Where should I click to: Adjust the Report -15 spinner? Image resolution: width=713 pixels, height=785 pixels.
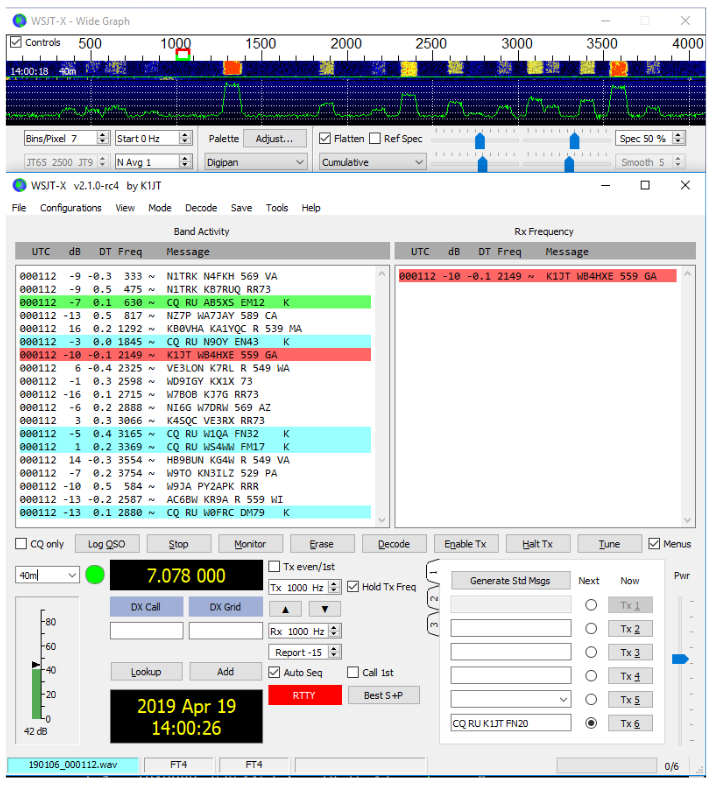(x=334, y=652)
